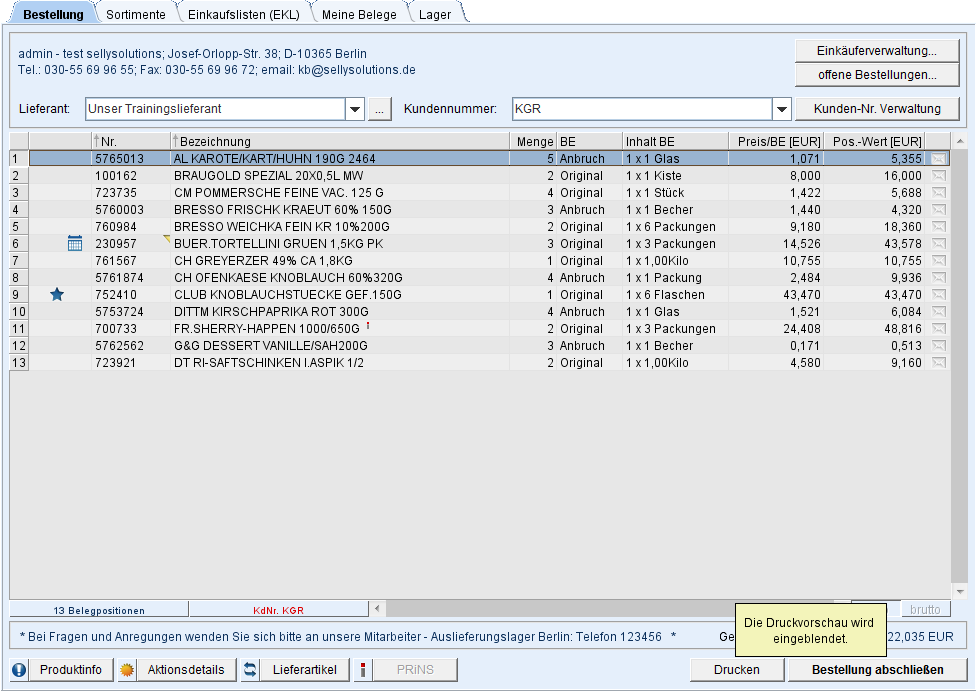Click the Lieferartikel swap arrows icon

click(250, 670)
